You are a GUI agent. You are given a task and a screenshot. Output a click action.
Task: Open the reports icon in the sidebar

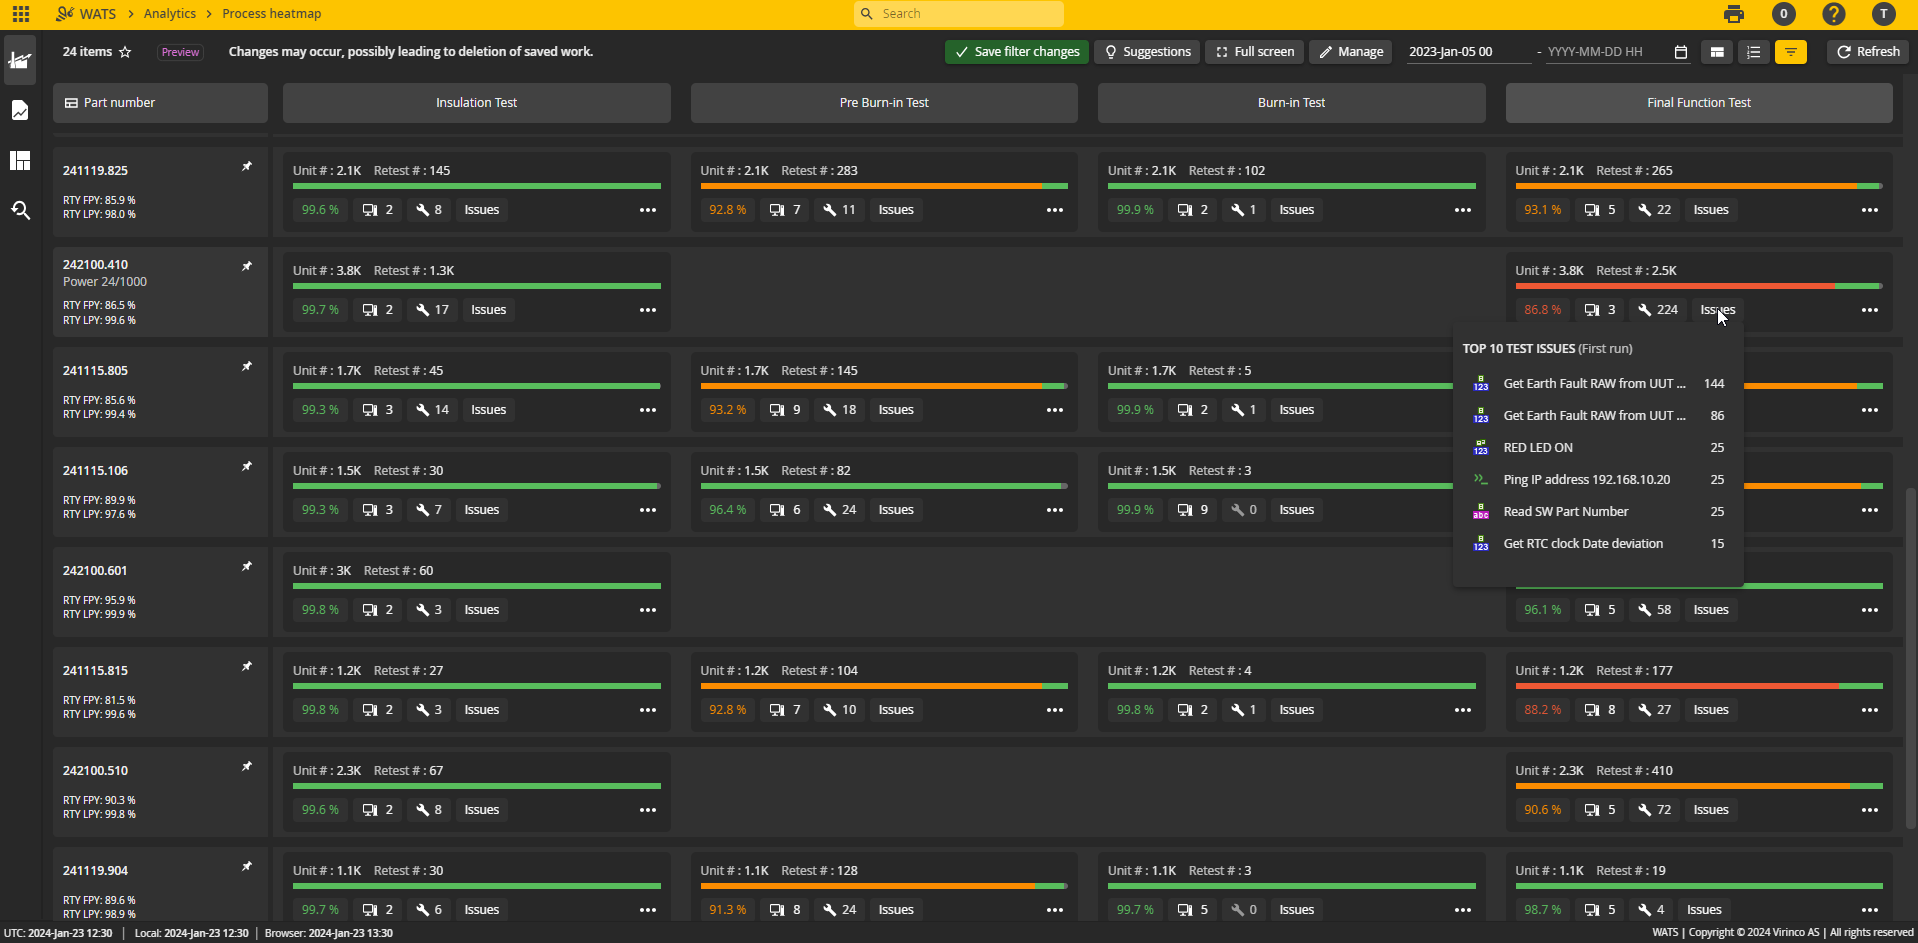click(20, 110)
